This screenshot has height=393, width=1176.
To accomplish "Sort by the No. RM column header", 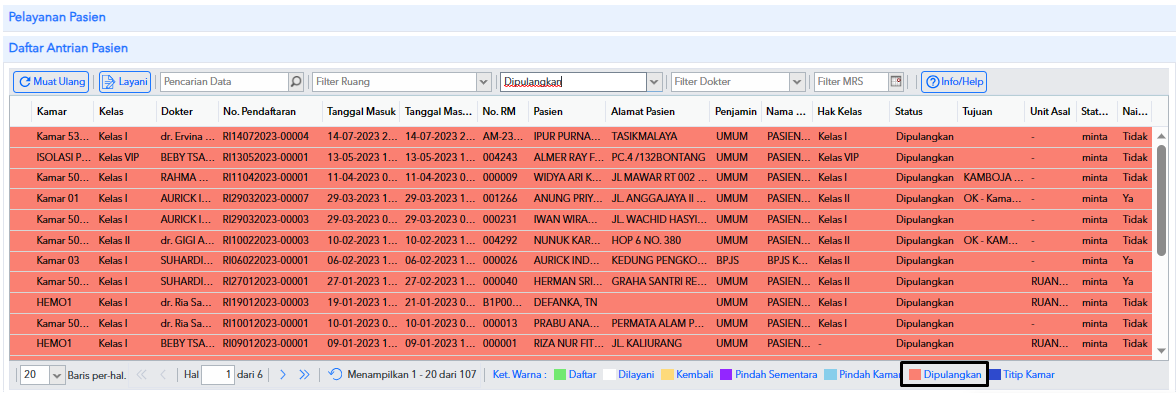I will pyautogui.click(x=500, y=111).
